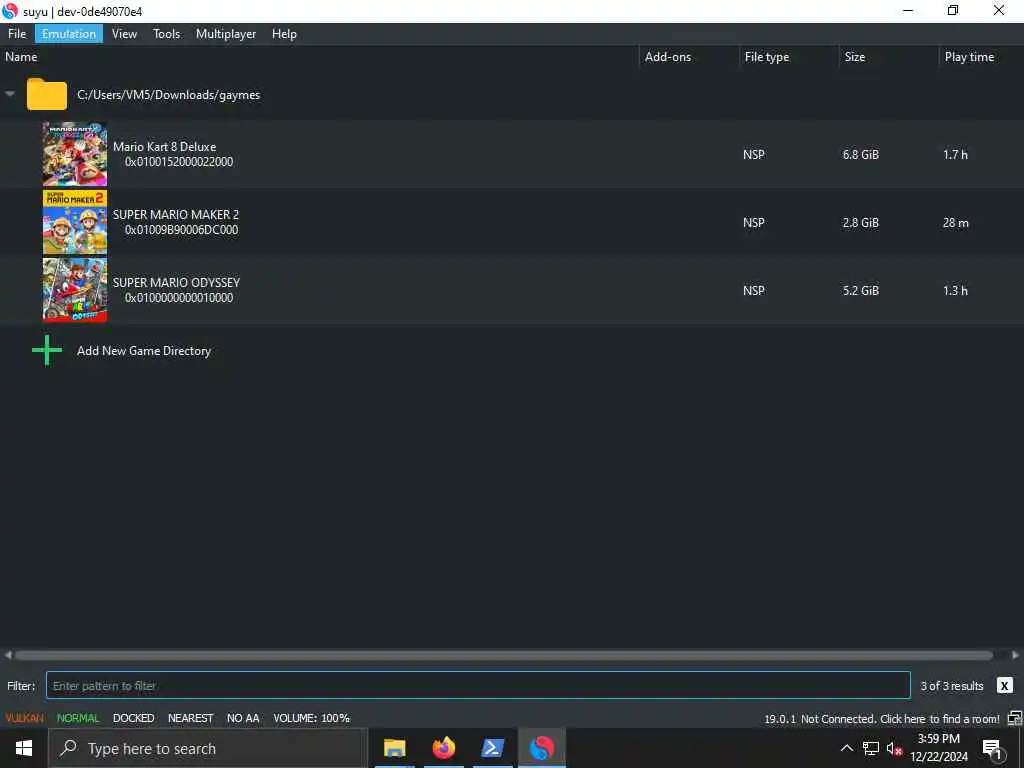Viewport: 1024px width, 768px height.
Task: Select the Super Mario Maker 2 cover art
Action: [x=75, y=223]
